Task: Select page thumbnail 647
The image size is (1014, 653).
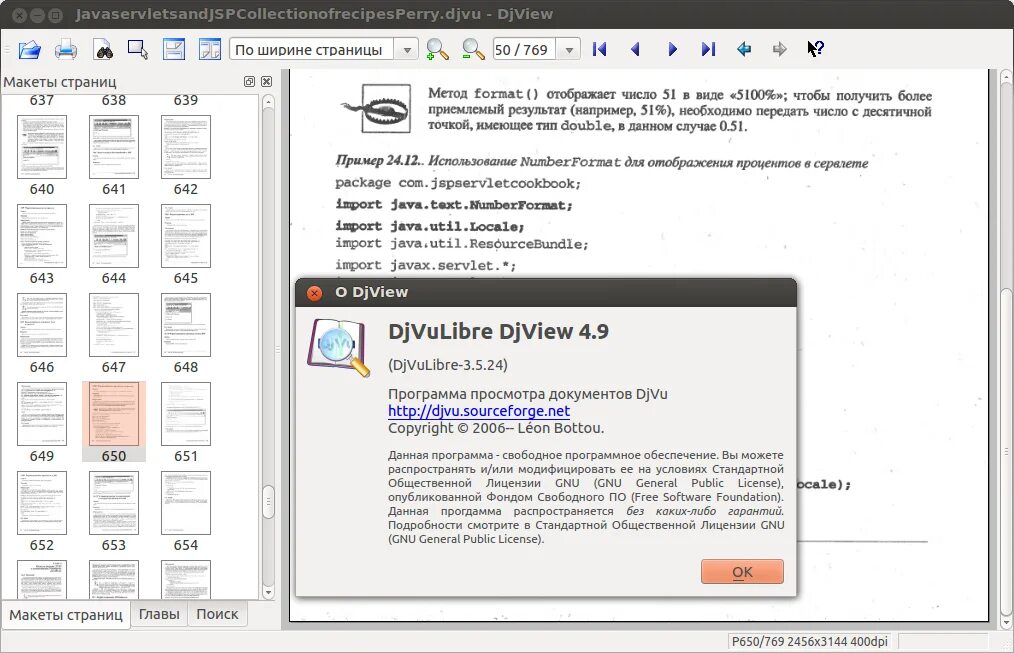Action: 114,325
